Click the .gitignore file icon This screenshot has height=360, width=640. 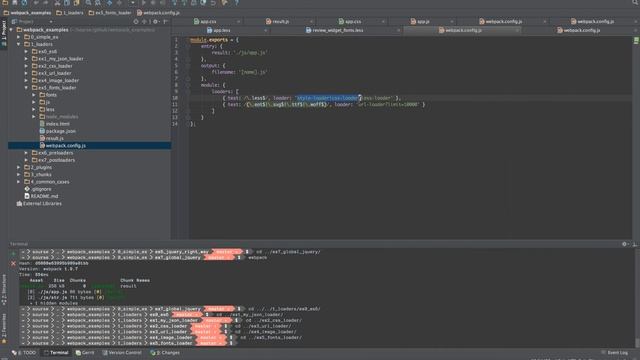(x=27, y=189)
